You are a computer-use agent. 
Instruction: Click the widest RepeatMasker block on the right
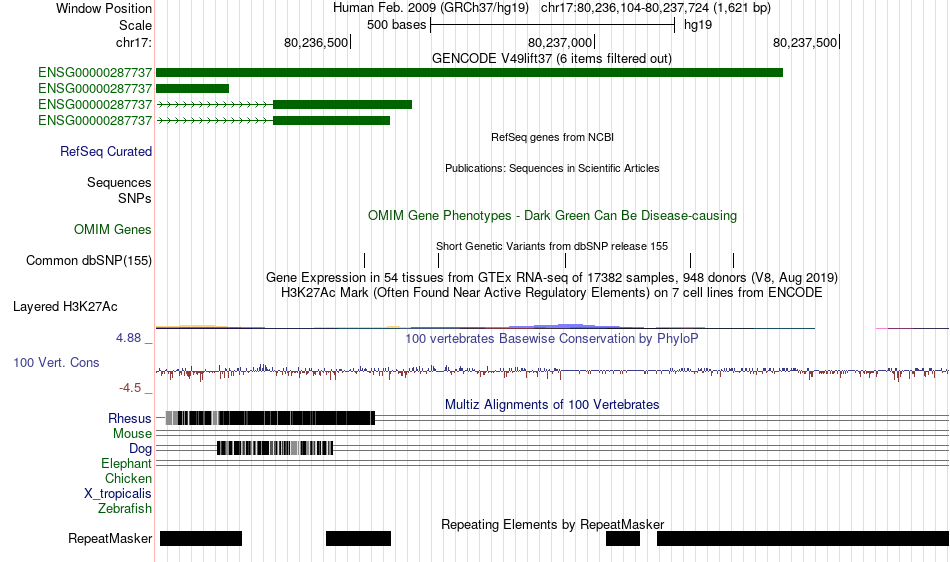pos(803,538)
